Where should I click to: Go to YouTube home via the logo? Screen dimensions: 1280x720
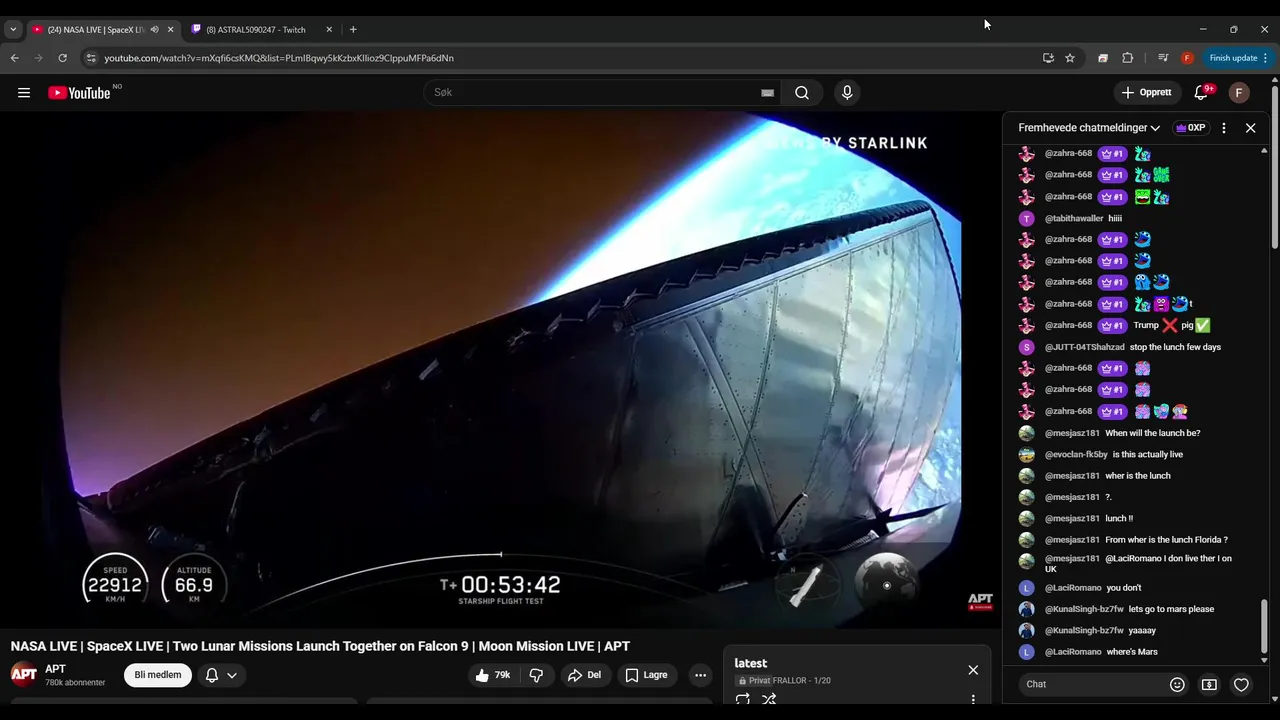[79, 93]
